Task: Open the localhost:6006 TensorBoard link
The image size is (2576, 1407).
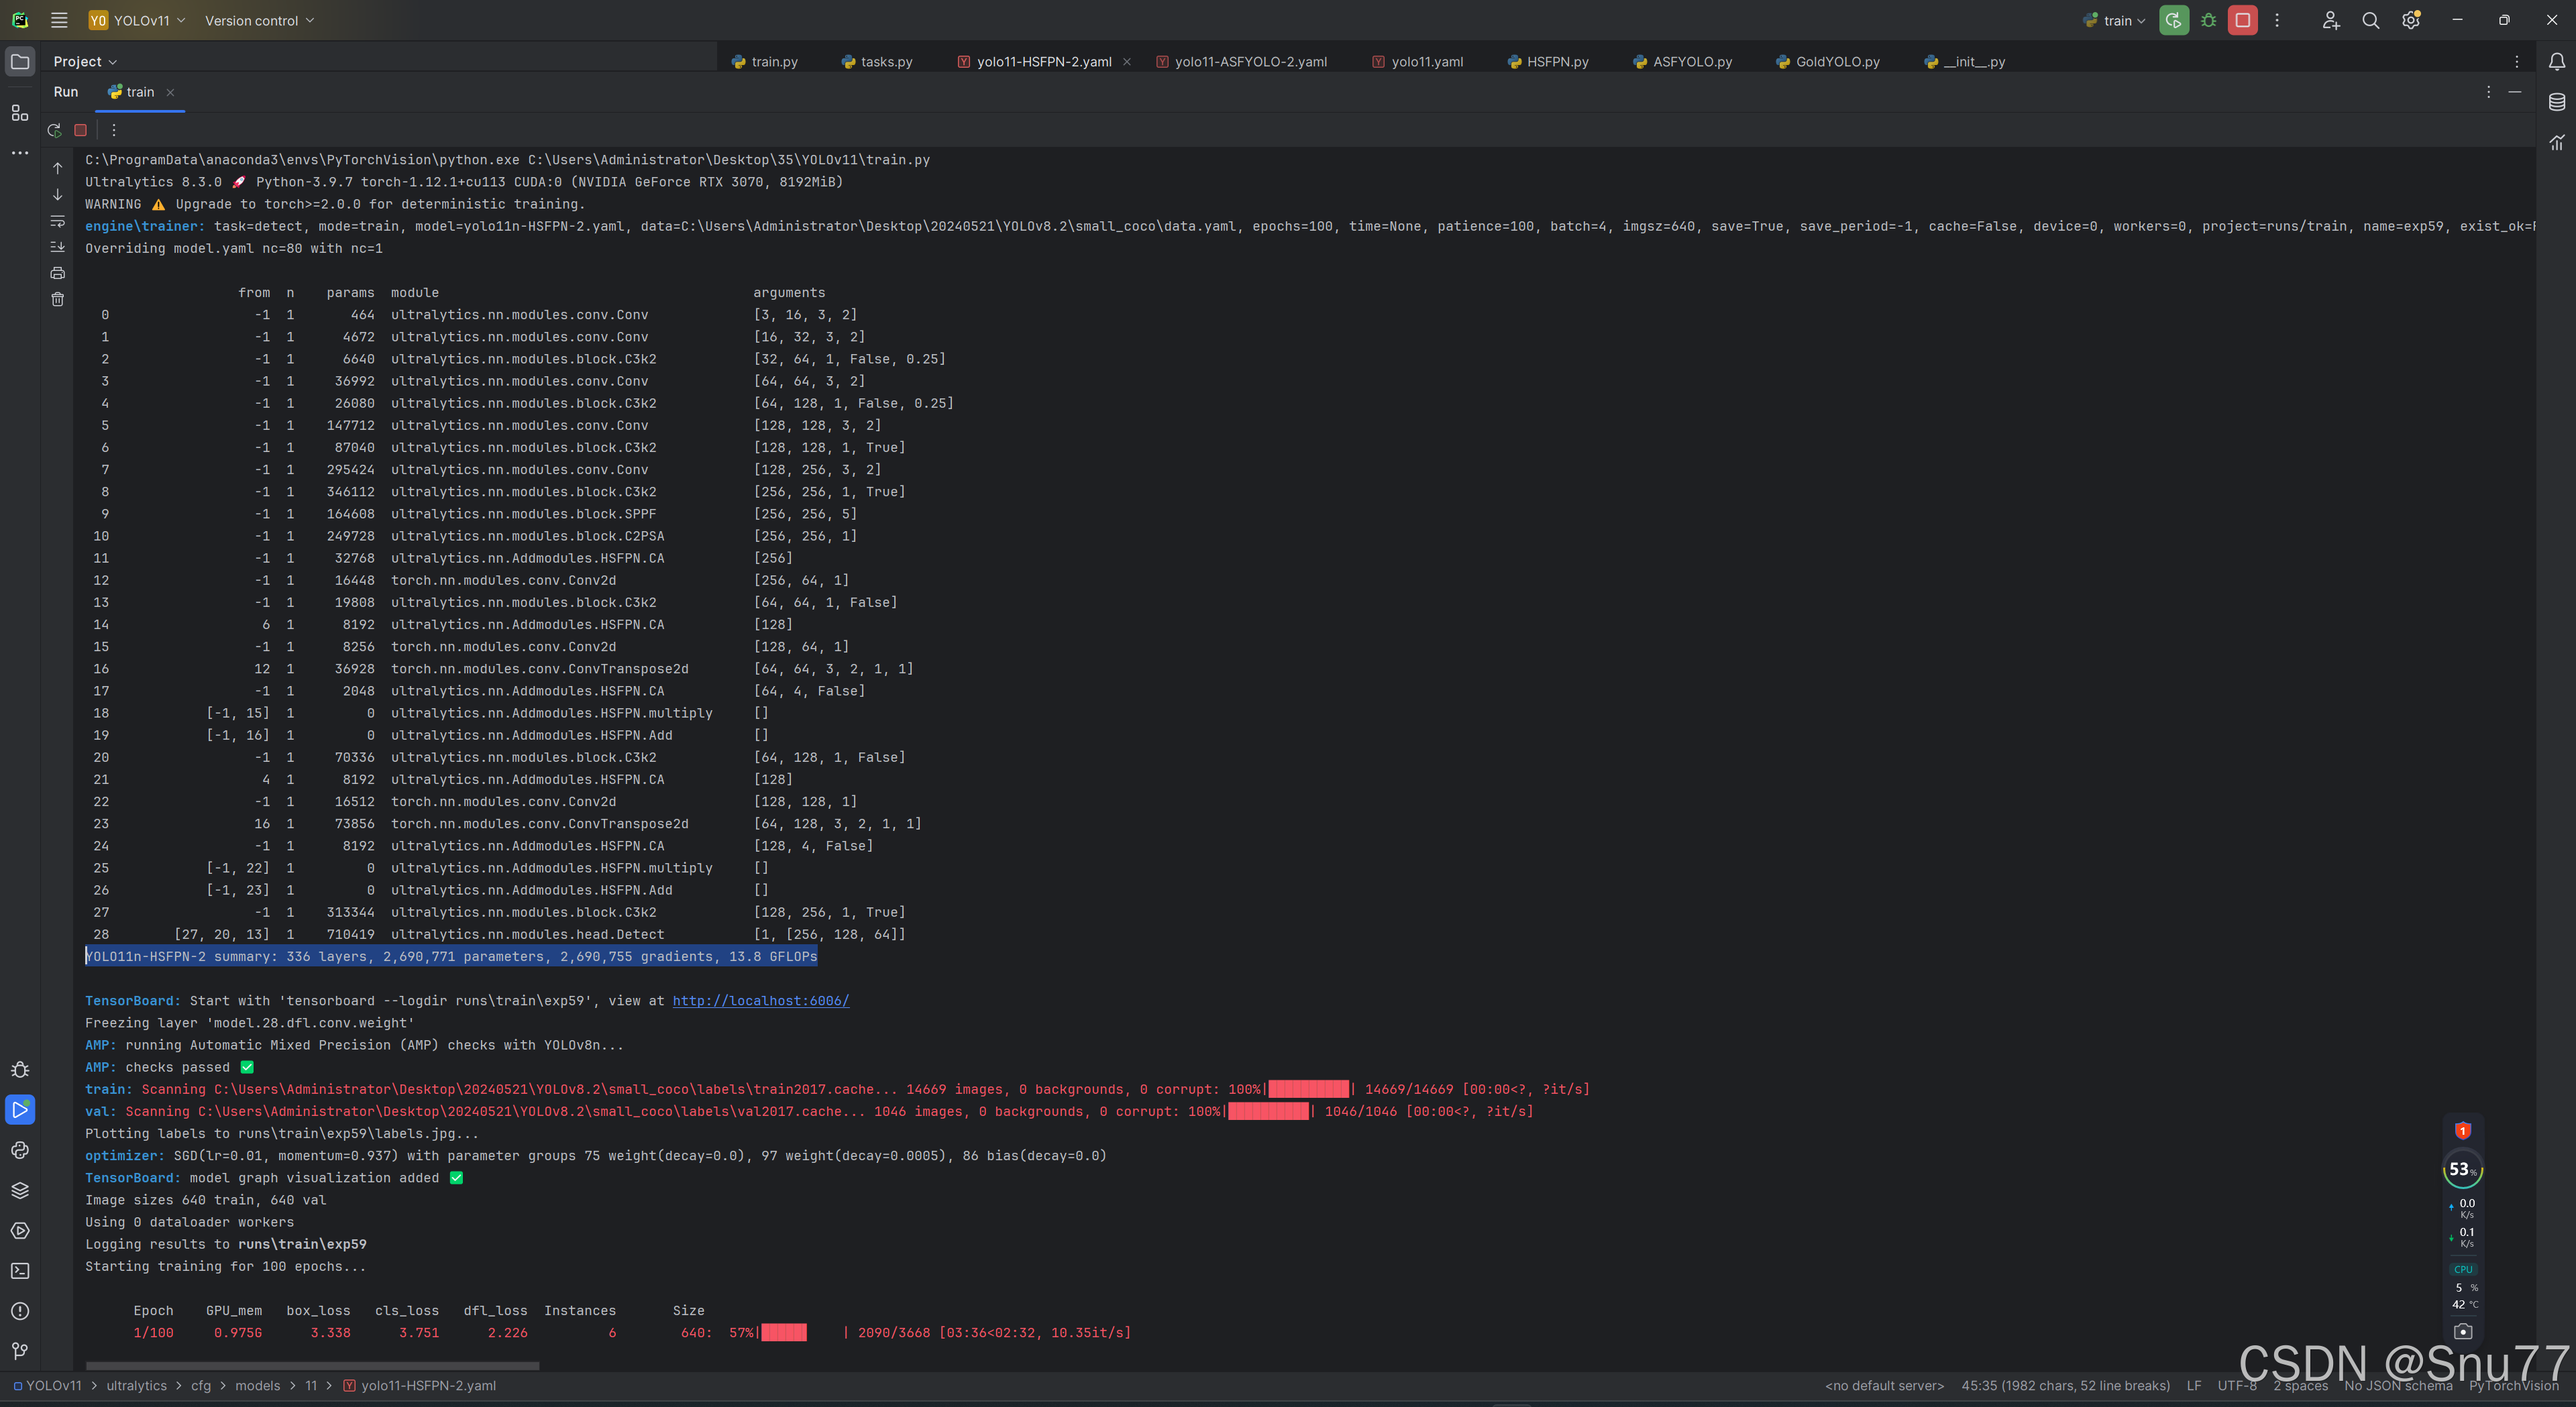Action: [x=760, y=1001]
